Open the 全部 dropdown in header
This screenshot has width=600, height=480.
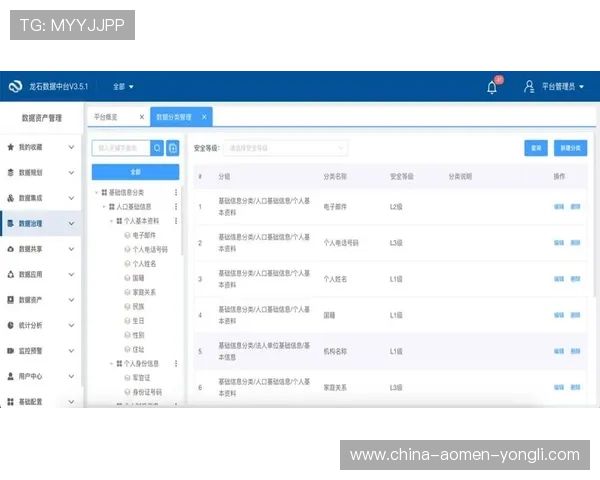click(123, 87)
